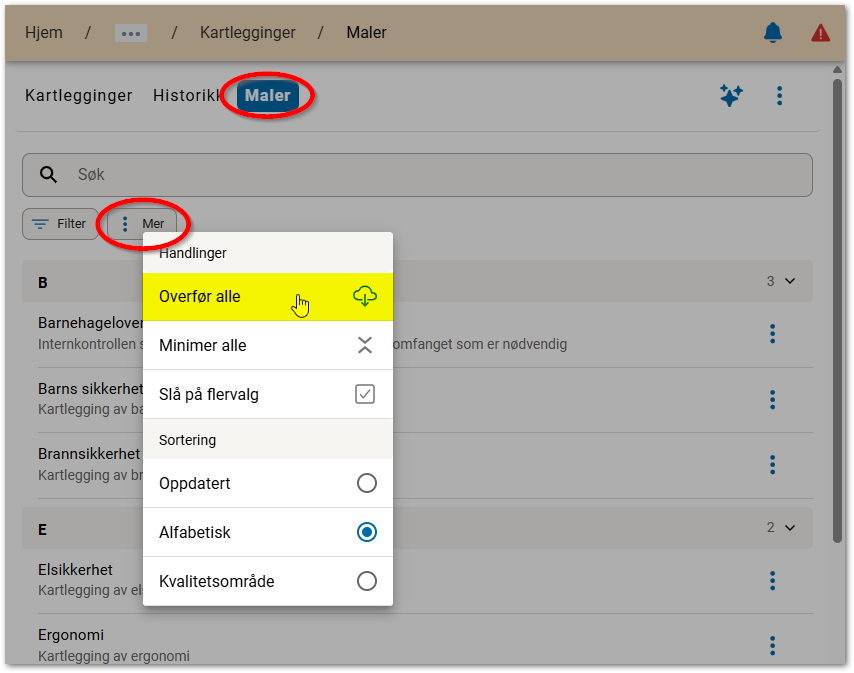The height and width of the screenshot is (673, 854).
Task: Open the red warning triangle alert
Action: [x=820, y=32]
